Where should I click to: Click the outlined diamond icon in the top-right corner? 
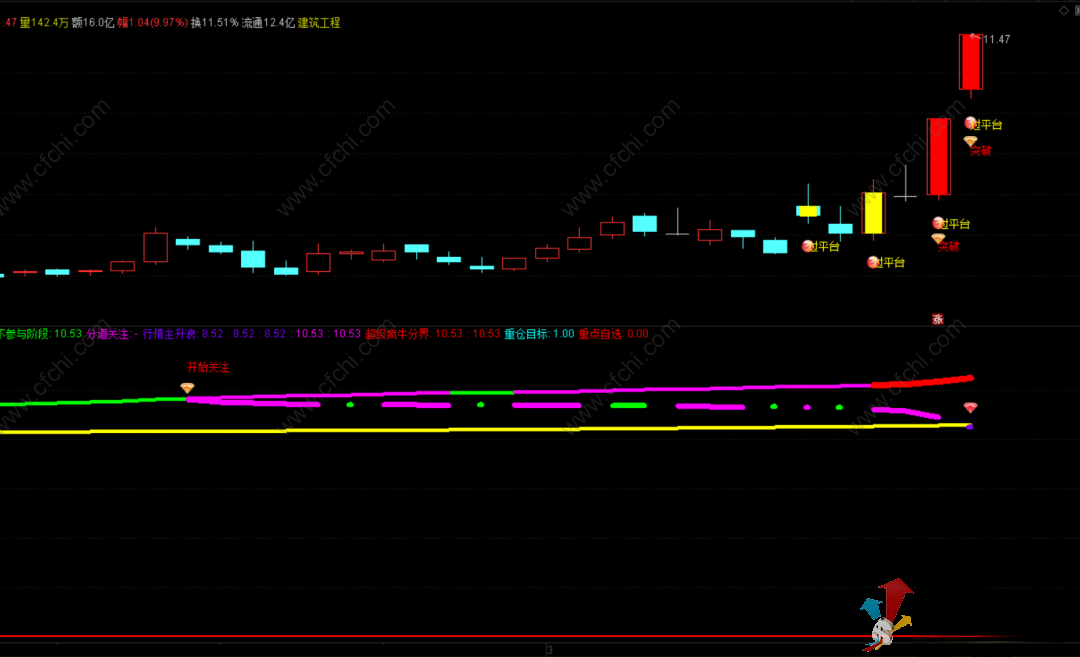coord(1063,10)
